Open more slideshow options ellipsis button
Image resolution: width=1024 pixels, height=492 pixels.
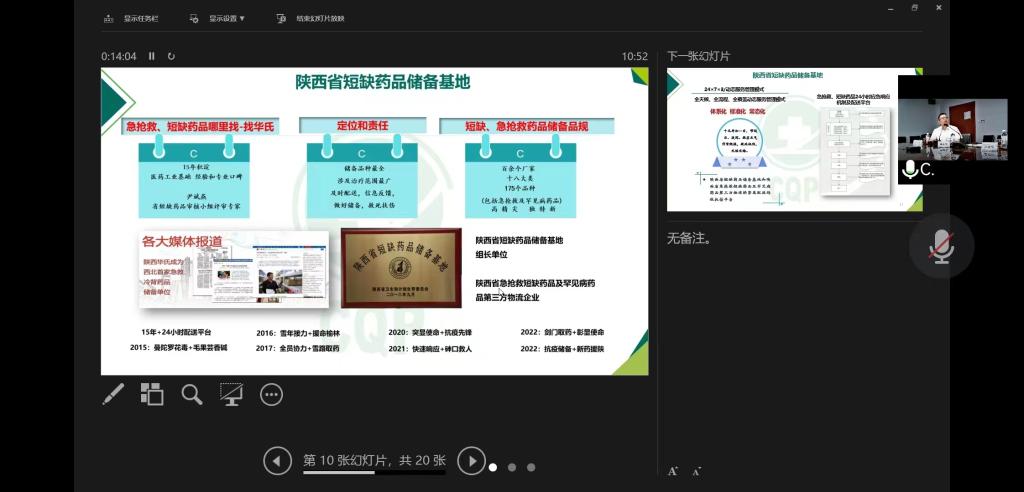tap(272, 394)
